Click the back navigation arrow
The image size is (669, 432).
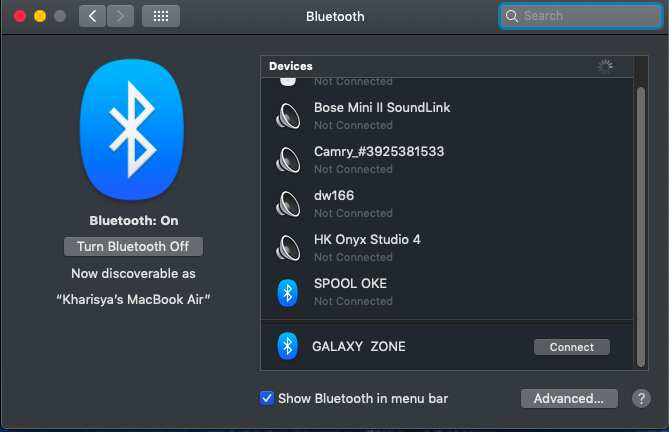pos(92,16)
